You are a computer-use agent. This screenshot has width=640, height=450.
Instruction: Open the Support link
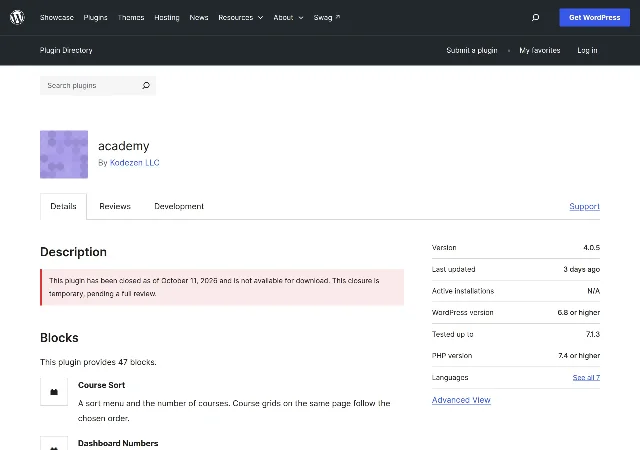(x=584, y=206)
